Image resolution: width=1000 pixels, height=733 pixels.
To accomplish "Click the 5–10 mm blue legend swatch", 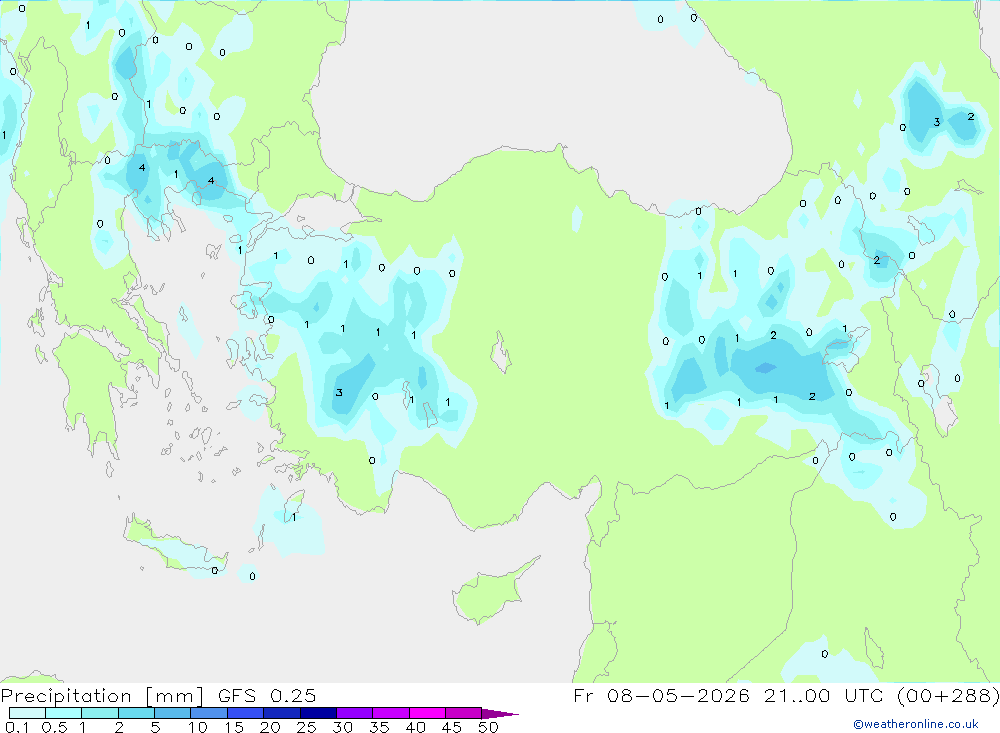I will pos(173,713).
